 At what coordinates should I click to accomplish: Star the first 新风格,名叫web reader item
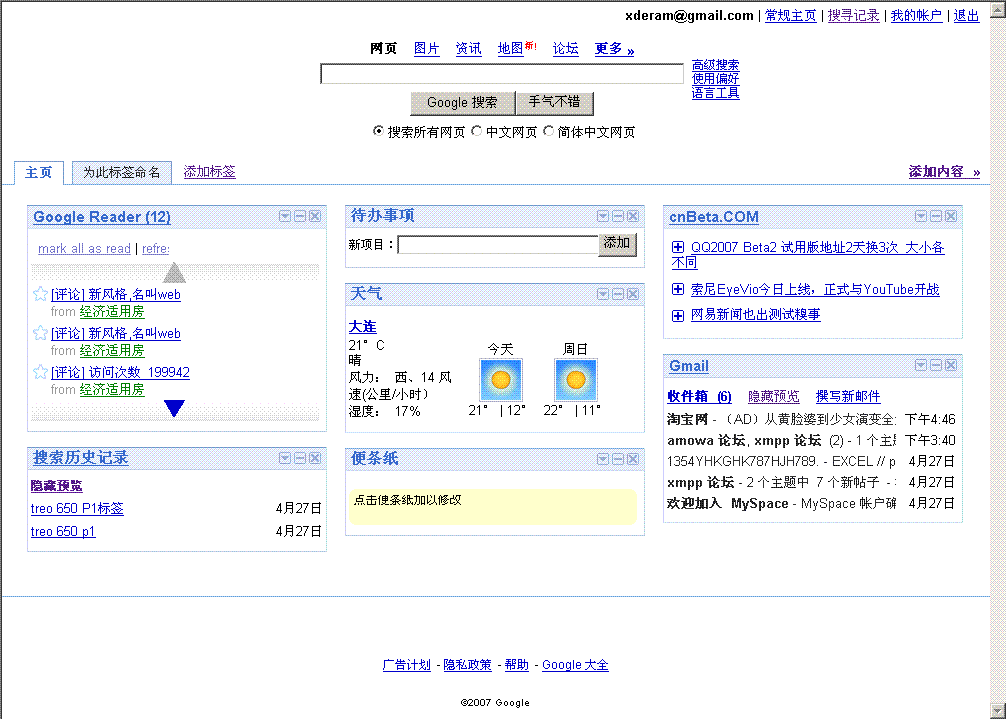coord(40,294)
